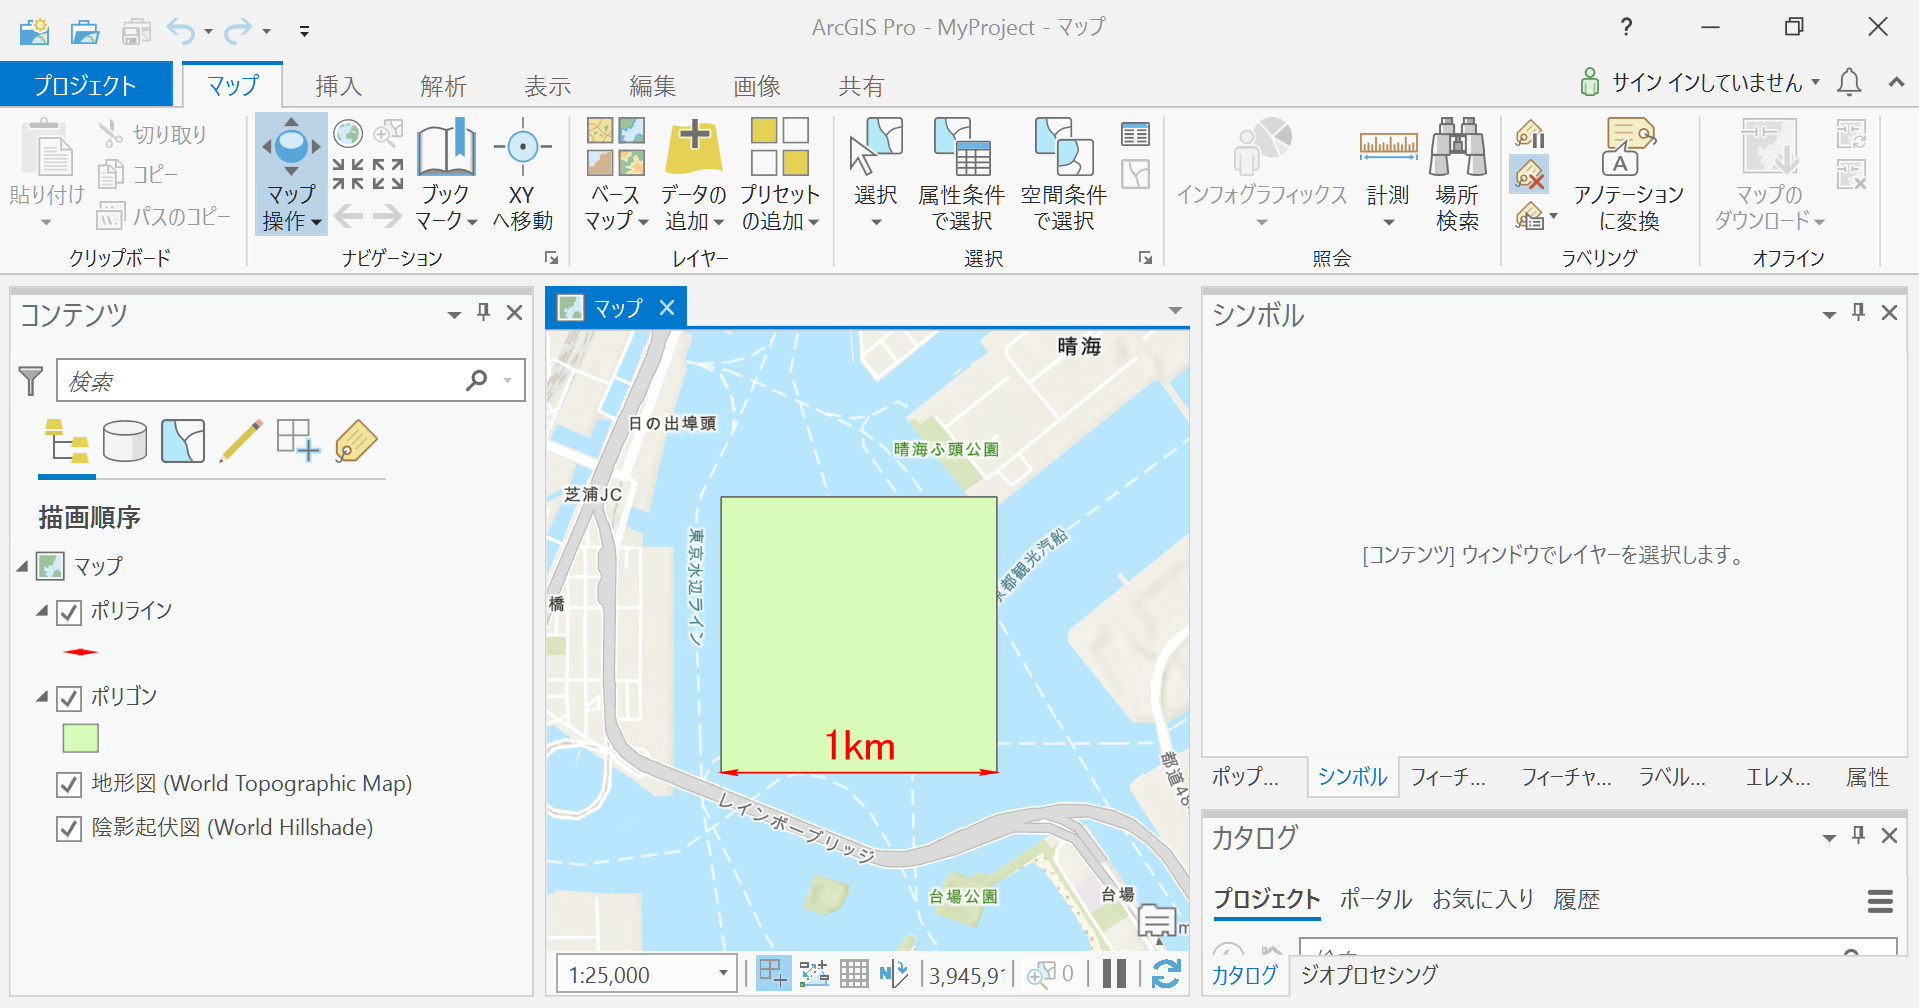
Task: Open the Locate (場所検索) binoculars tool
Action: pyautogui.click(x=1457, y=174)
